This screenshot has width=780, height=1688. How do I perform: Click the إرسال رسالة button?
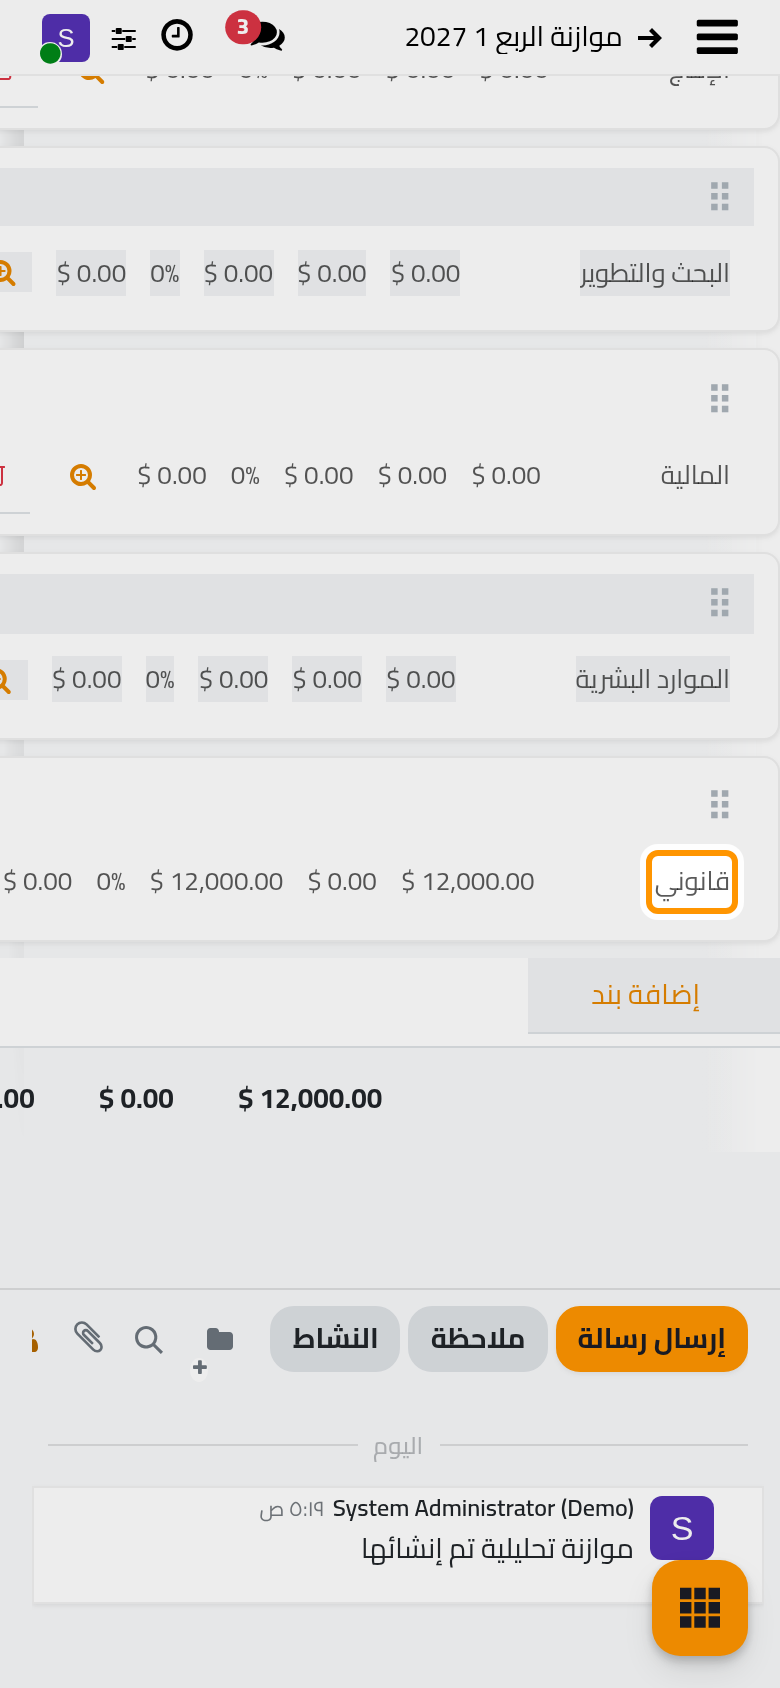coord(652,1339)
